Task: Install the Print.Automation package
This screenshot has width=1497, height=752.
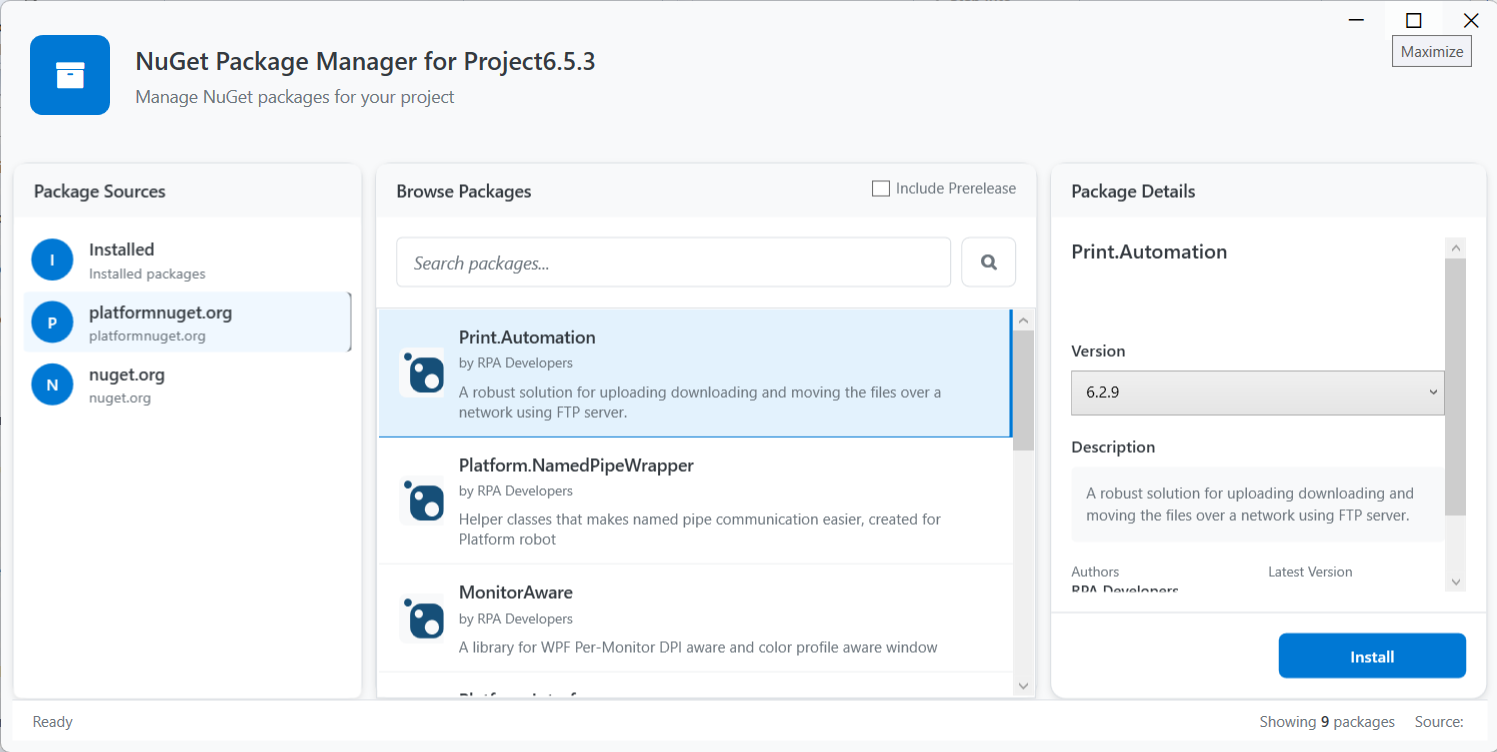Action: point(1372,656)
